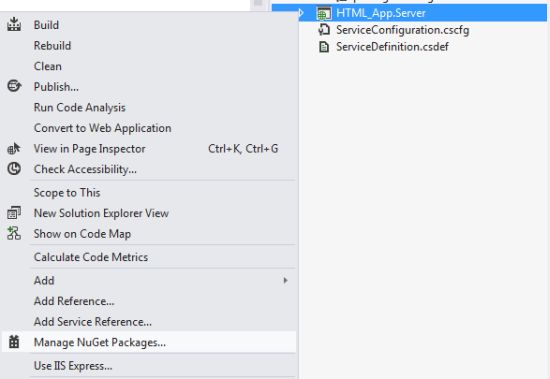Run Code Analysis from the menu
Image resolution: width=550 pixels, height=379 pixels.
click(x=149, y=107)
